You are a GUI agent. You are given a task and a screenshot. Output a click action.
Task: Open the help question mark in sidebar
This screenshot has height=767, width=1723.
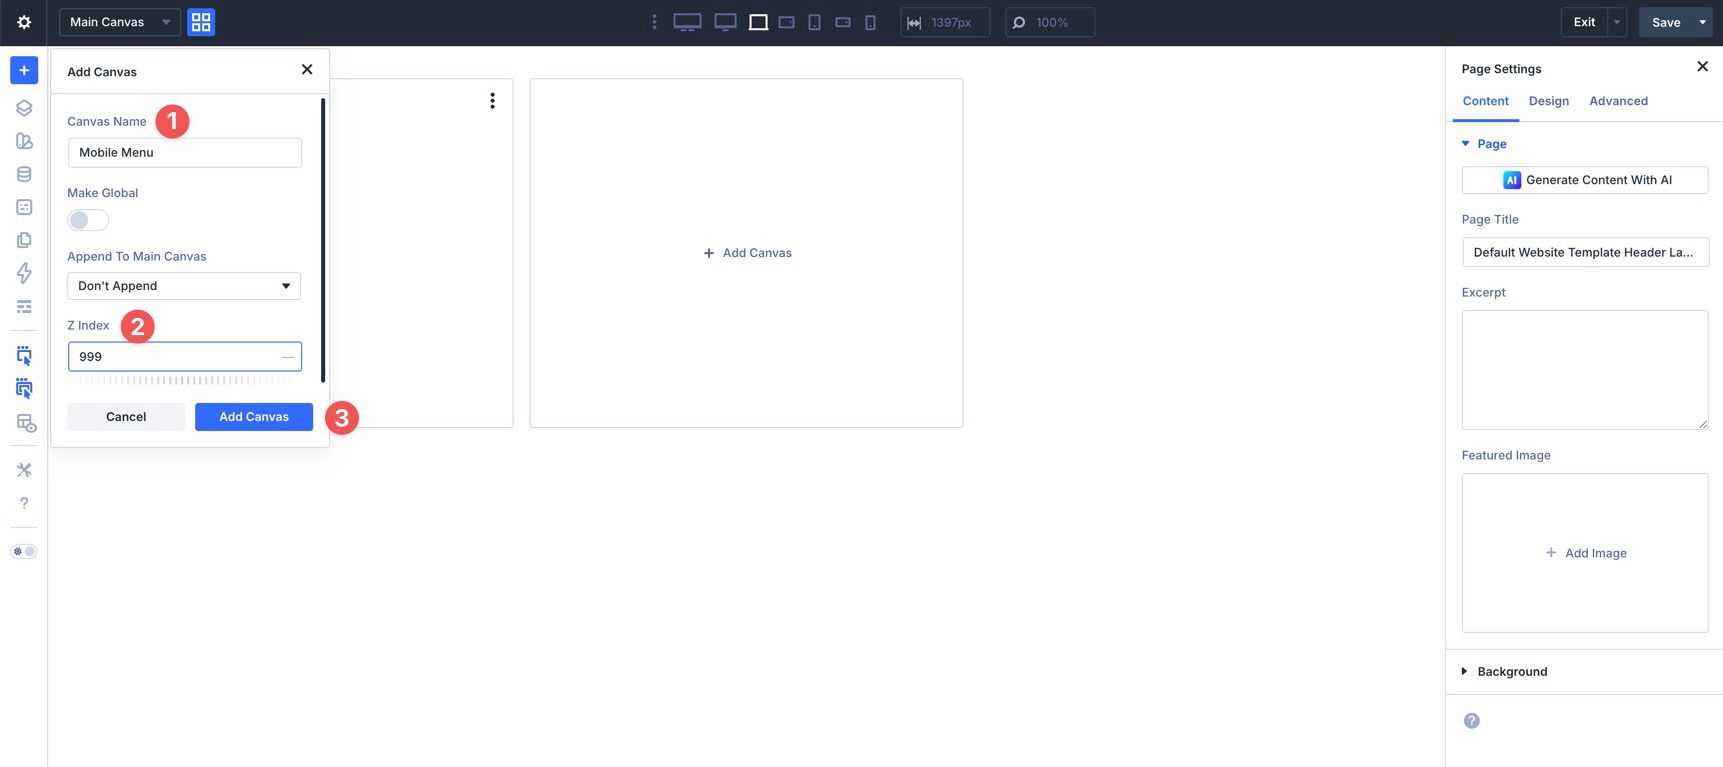(24, 503)
